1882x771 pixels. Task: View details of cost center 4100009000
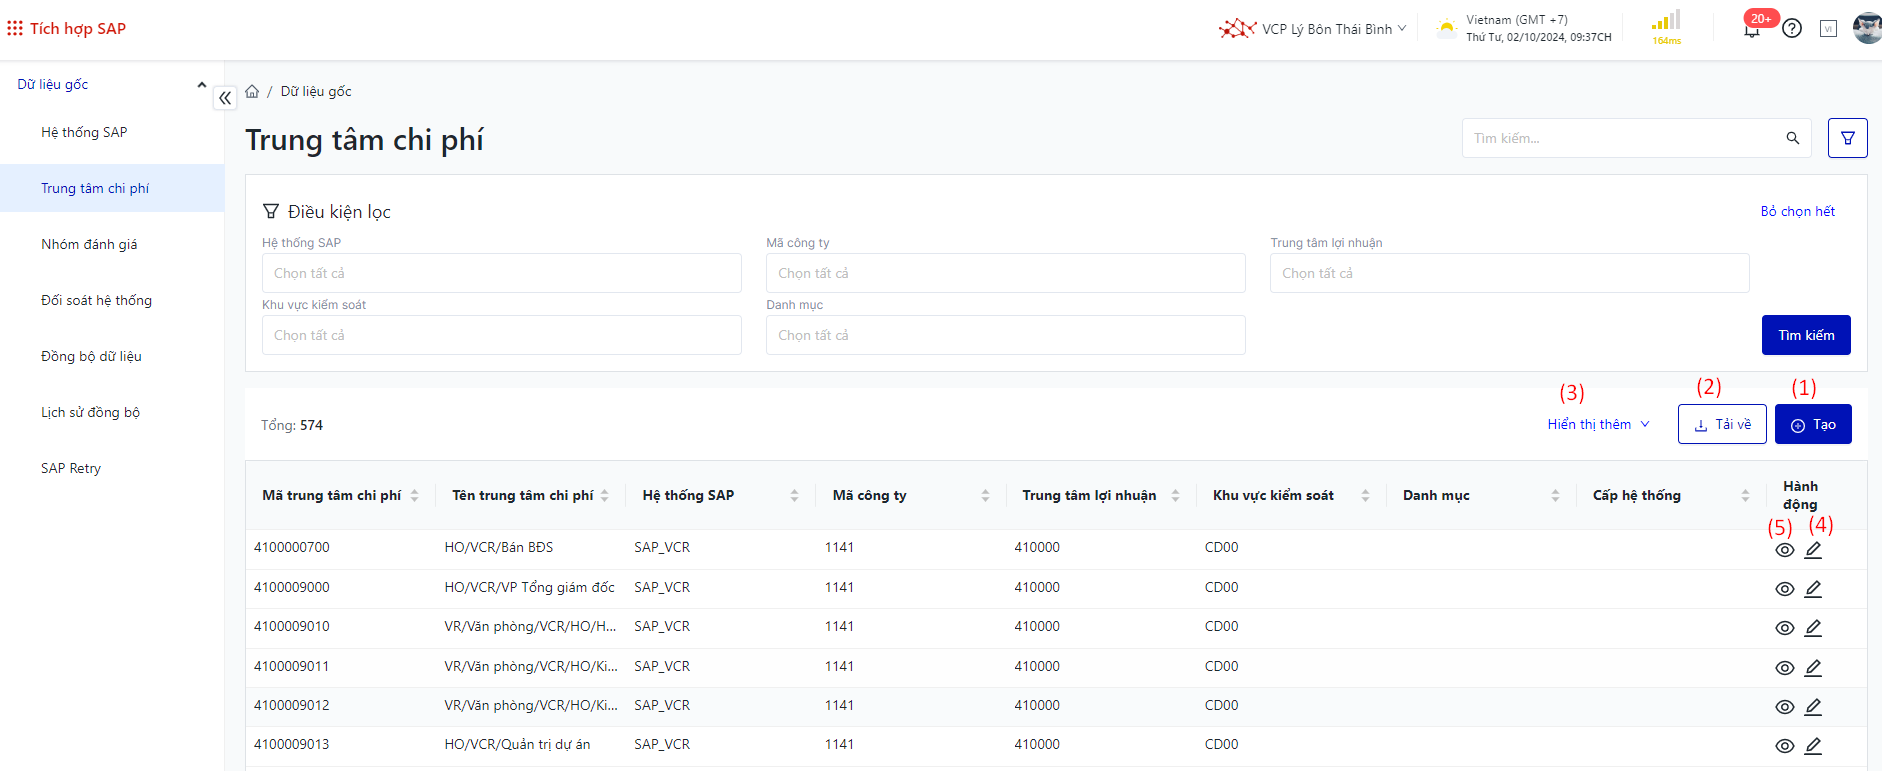coord(1784,589)
